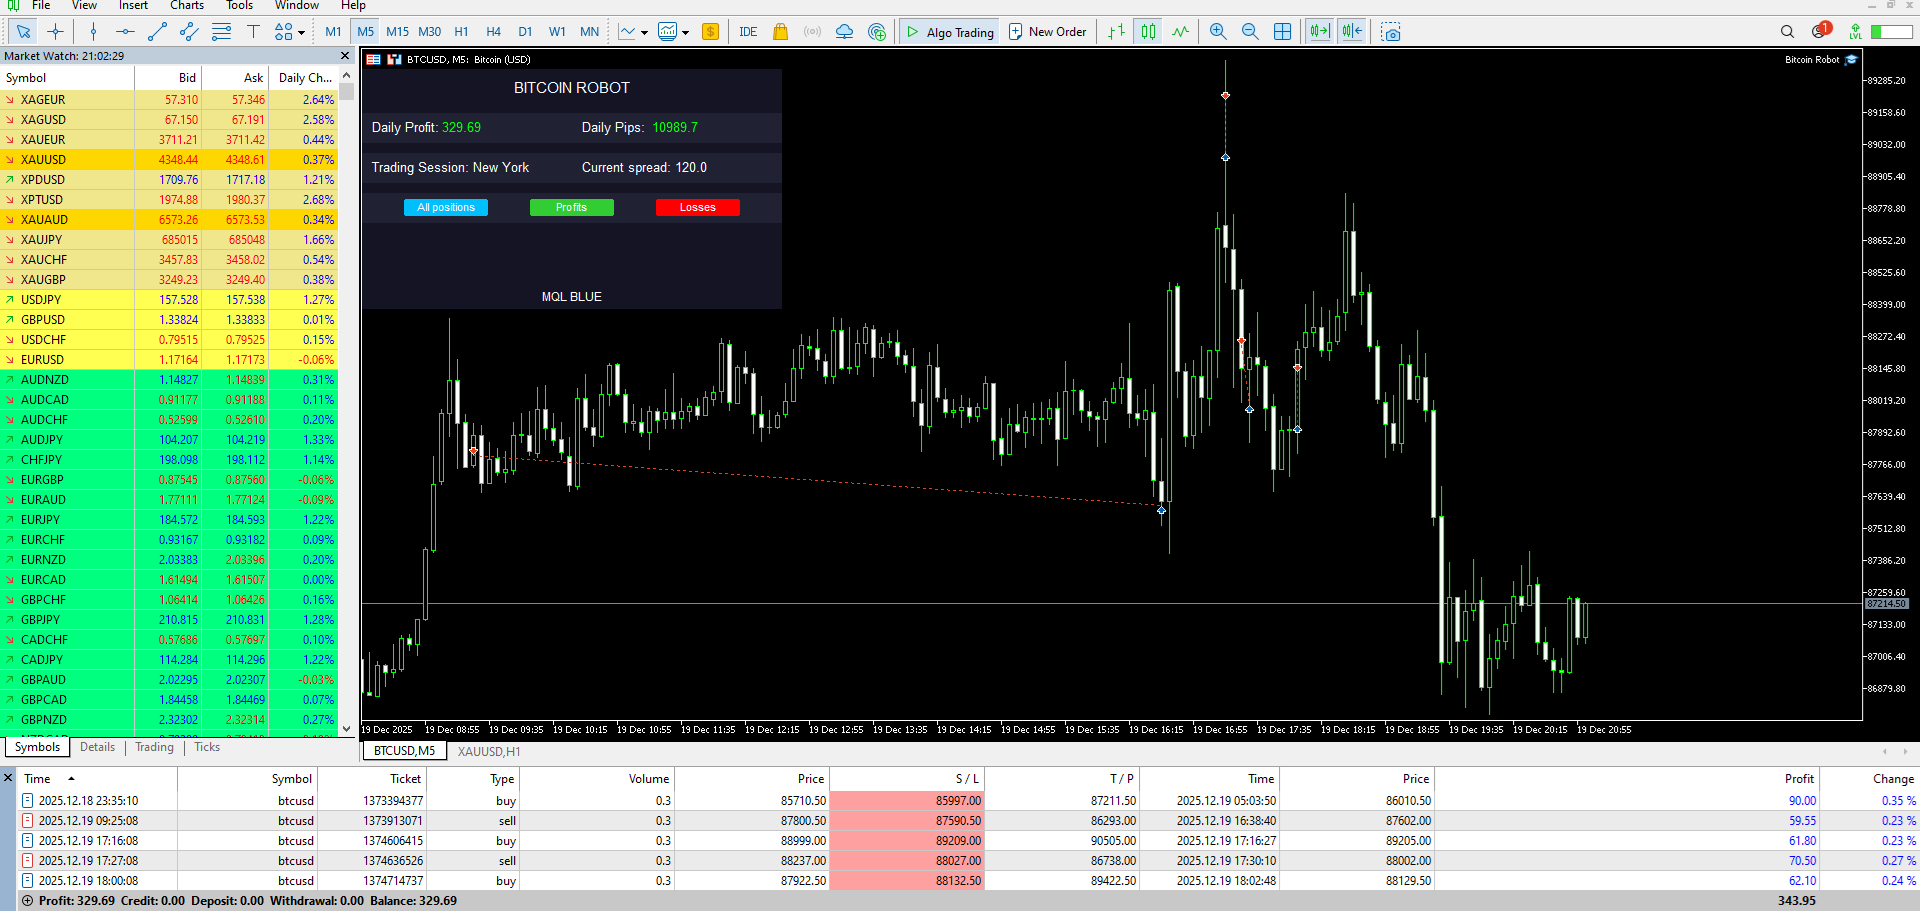
Task: Open the Charts menu
Action: click(x=187, y=6)
